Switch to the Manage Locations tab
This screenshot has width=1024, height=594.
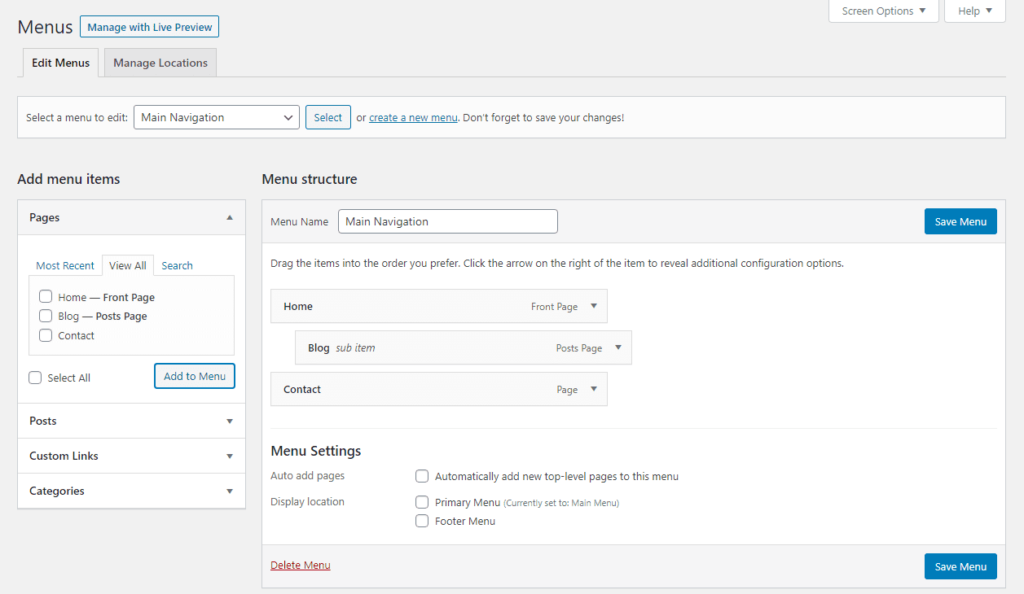tap(160, 63)
